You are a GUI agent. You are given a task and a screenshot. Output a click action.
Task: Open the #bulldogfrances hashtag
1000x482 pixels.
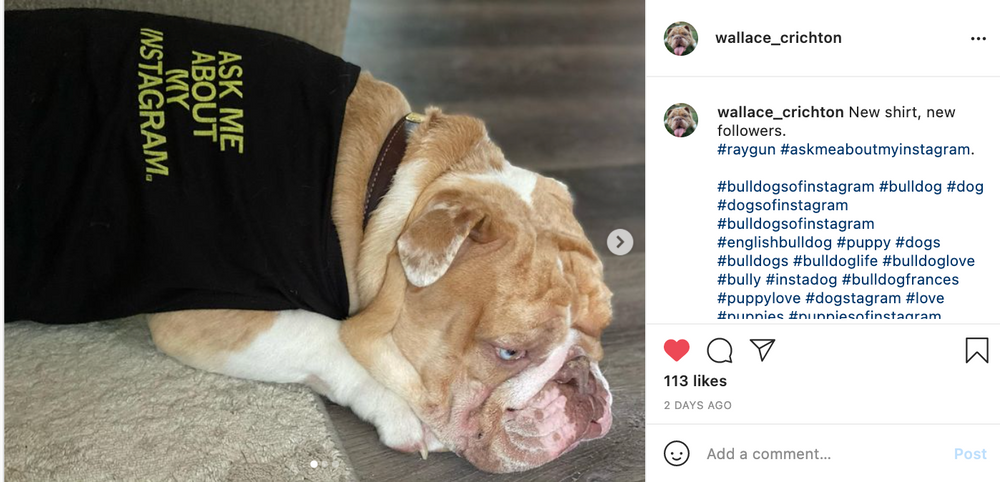pos(900,279)
